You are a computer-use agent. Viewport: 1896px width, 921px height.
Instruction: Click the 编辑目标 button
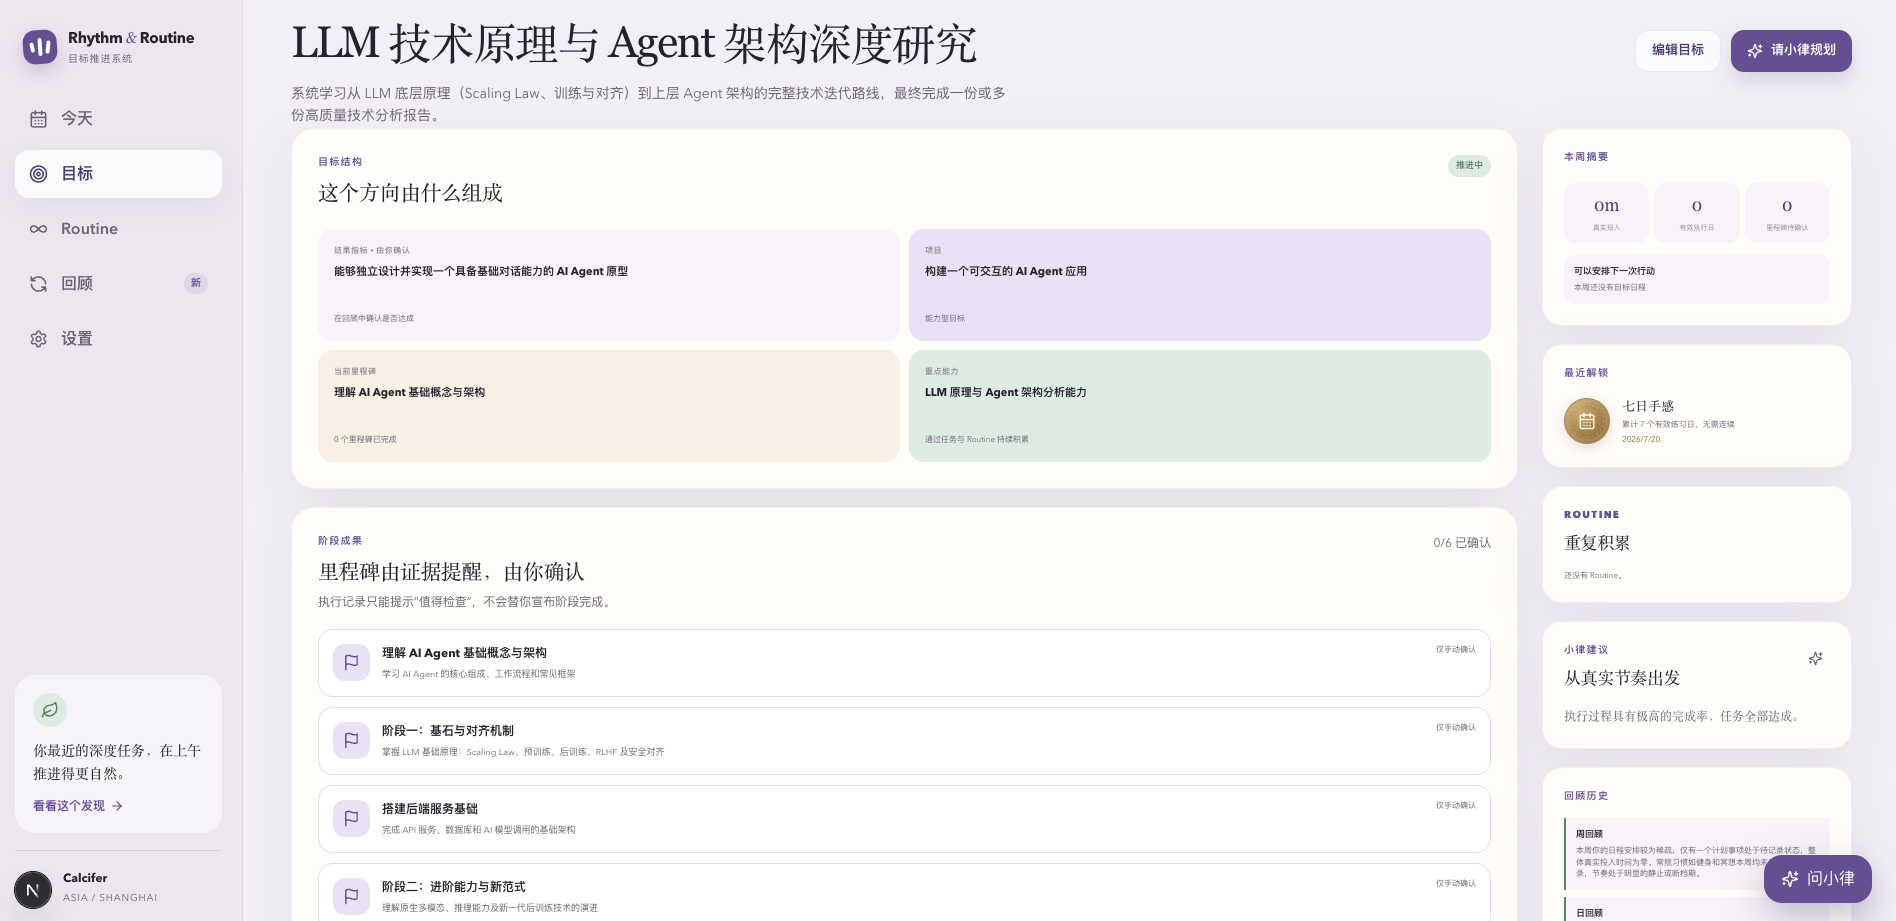click(1678, 50)
